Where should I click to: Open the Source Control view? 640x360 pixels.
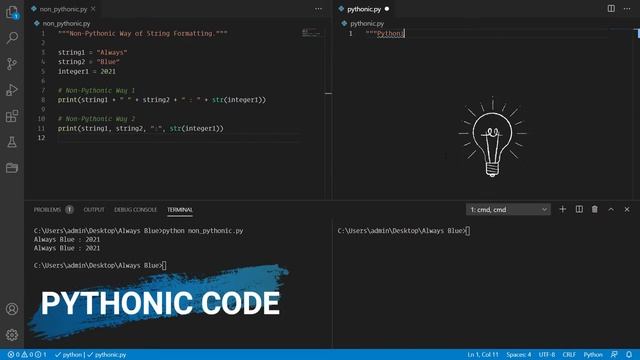click(12, 64)
